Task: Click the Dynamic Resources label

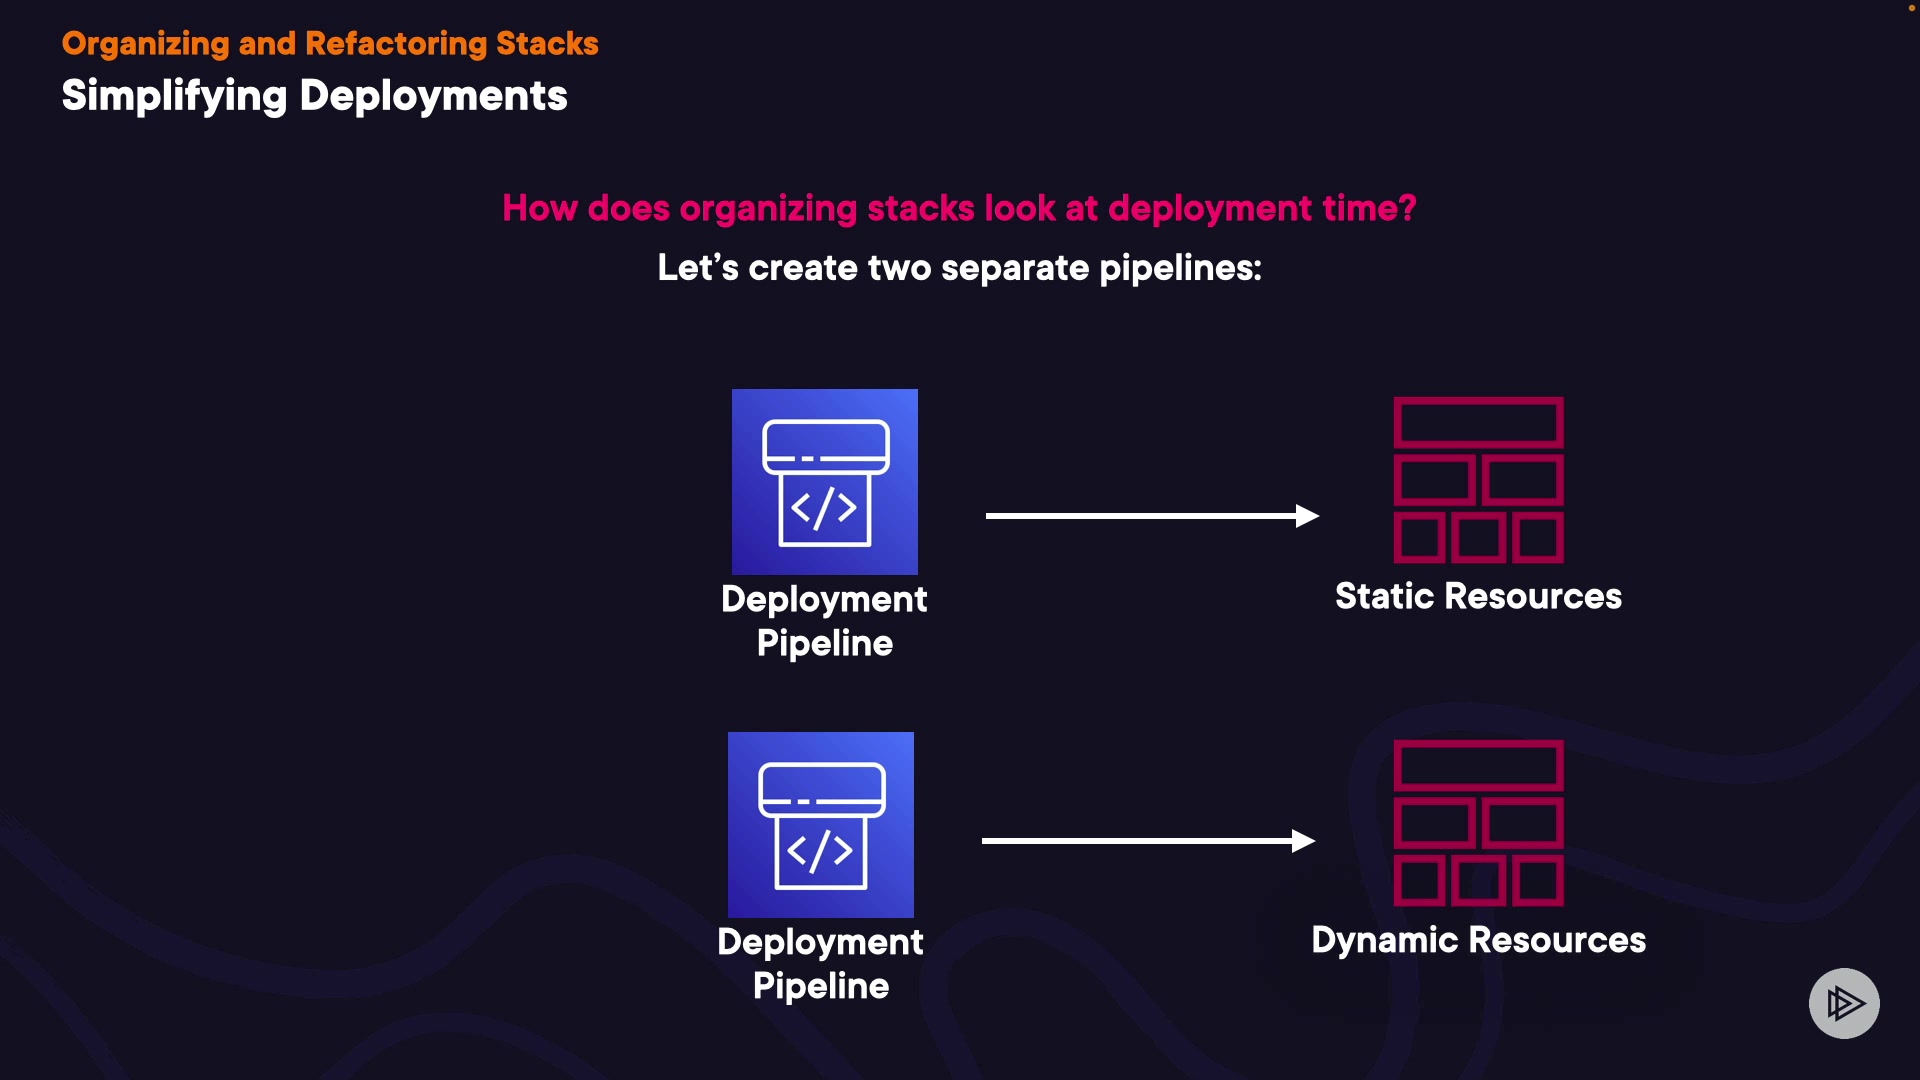Action: click(x=1478, y=940)
